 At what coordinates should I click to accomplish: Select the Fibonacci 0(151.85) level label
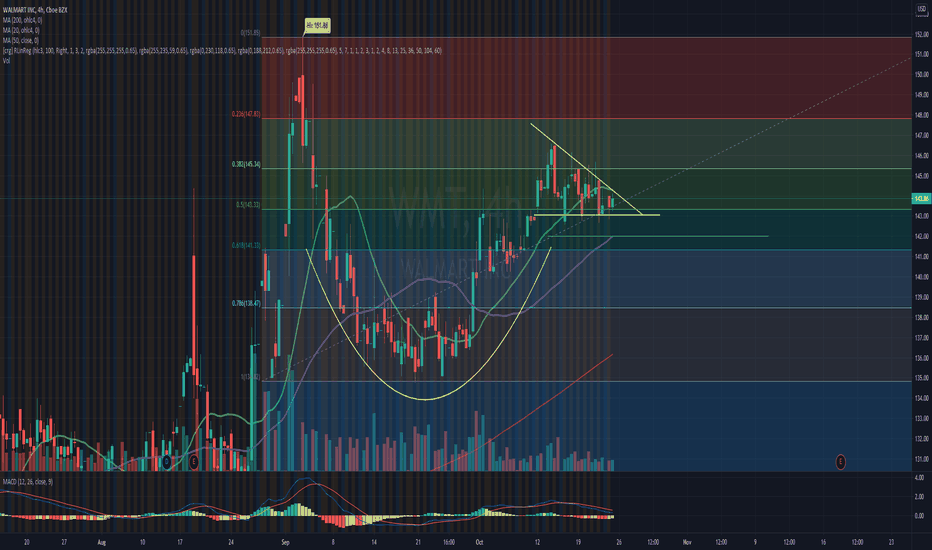pos(250,33)
